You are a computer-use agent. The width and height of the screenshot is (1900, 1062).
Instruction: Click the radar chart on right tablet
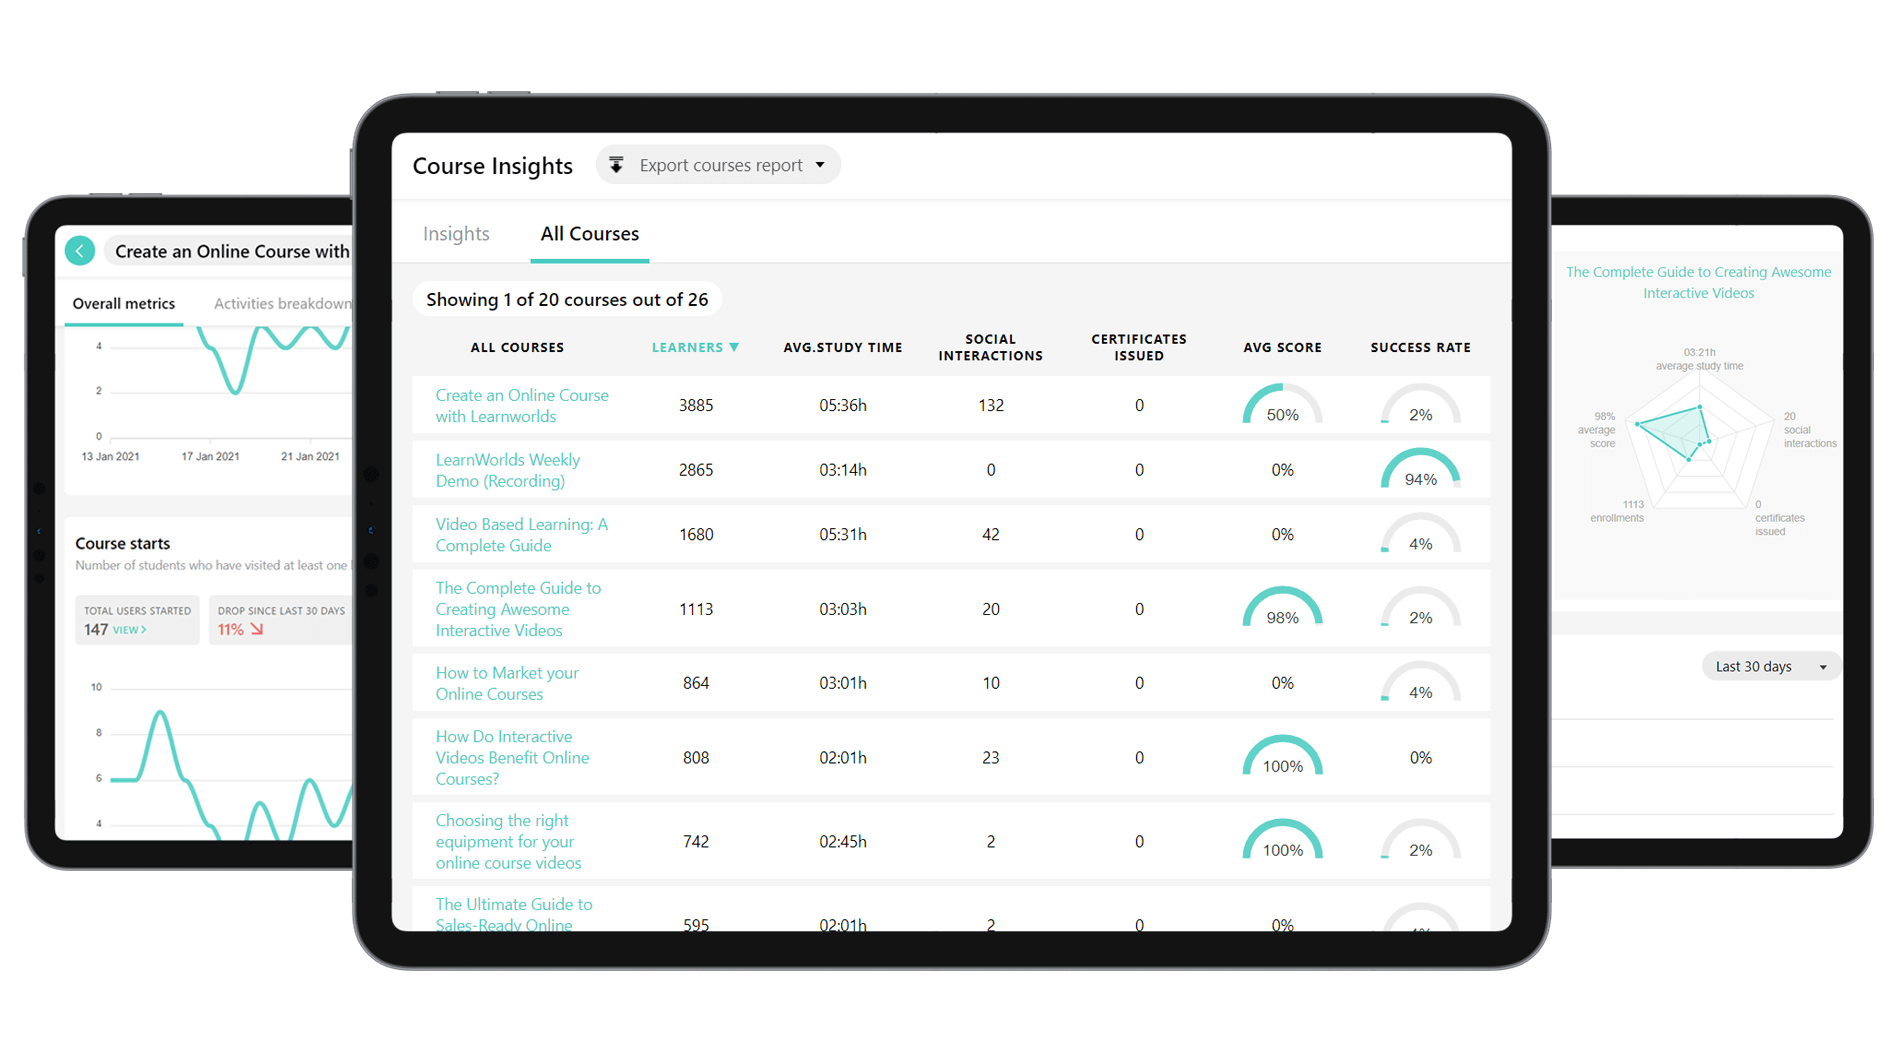coord(1699,437)
